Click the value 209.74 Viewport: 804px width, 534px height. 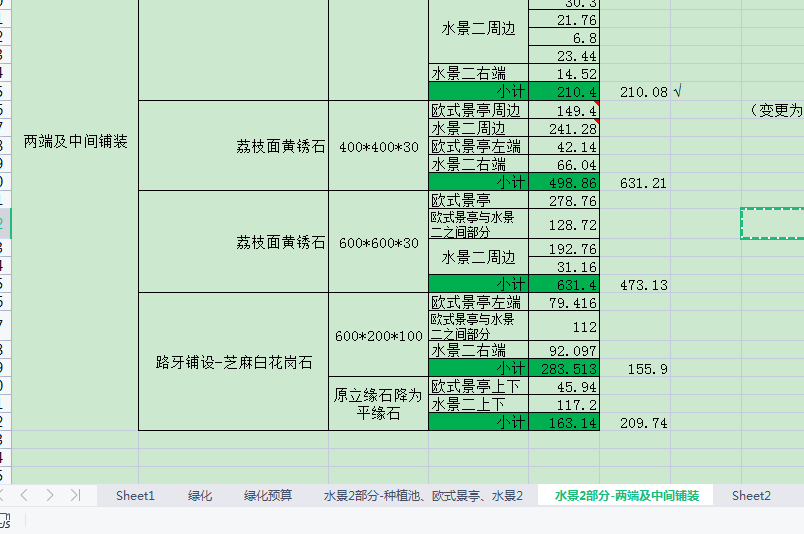635,422
